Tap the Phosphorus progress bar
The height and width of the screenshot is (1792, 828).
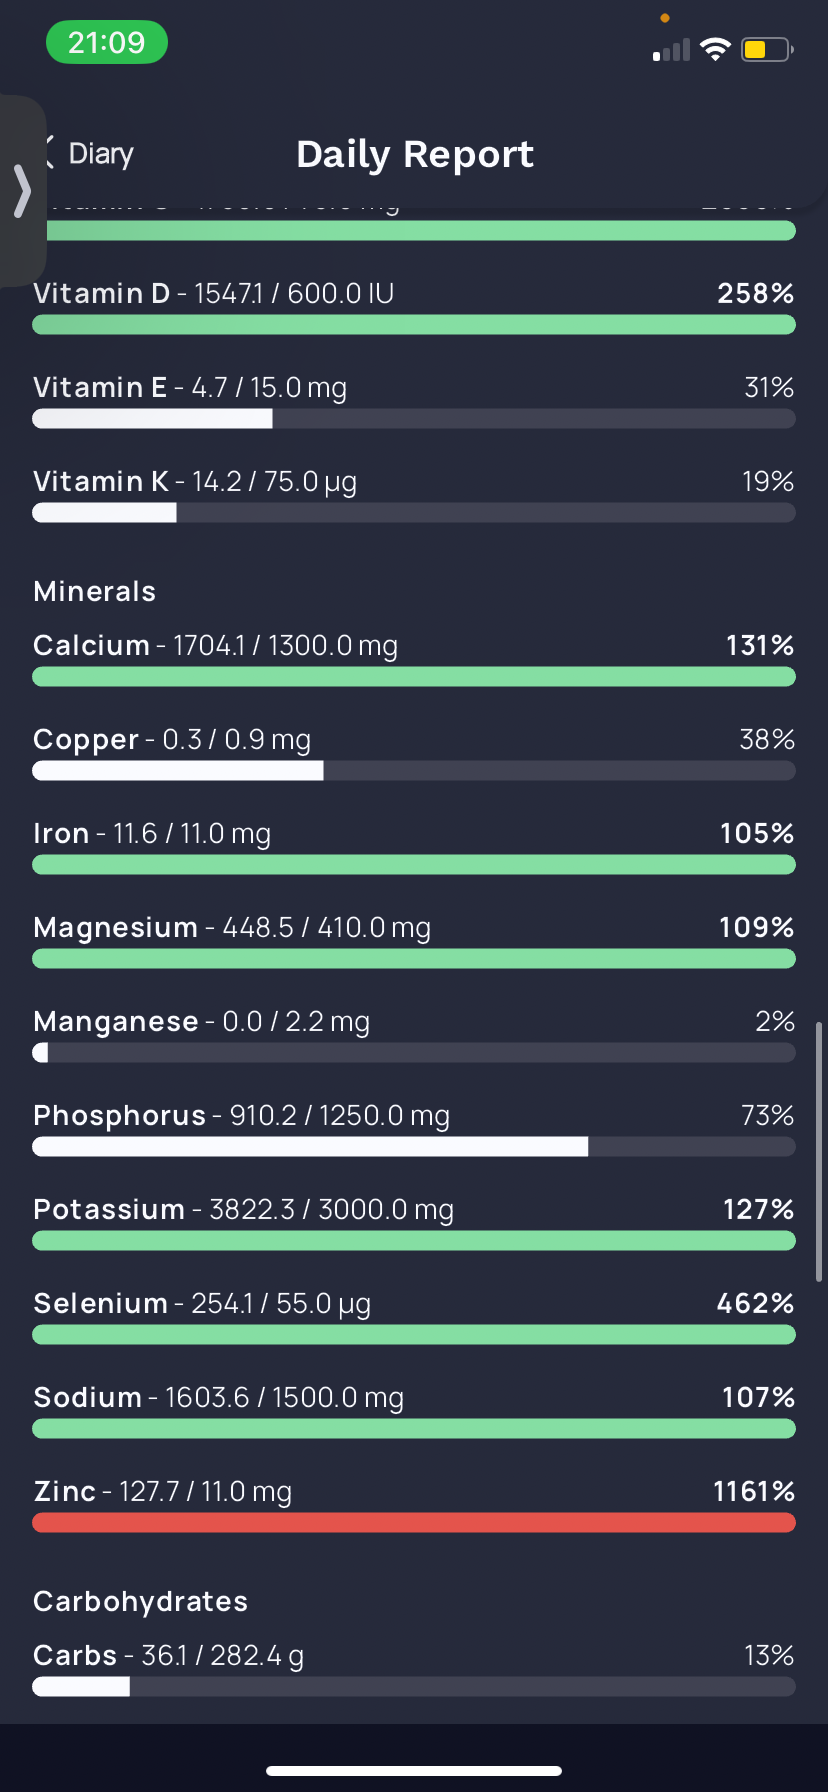(x=414, y=1147)
